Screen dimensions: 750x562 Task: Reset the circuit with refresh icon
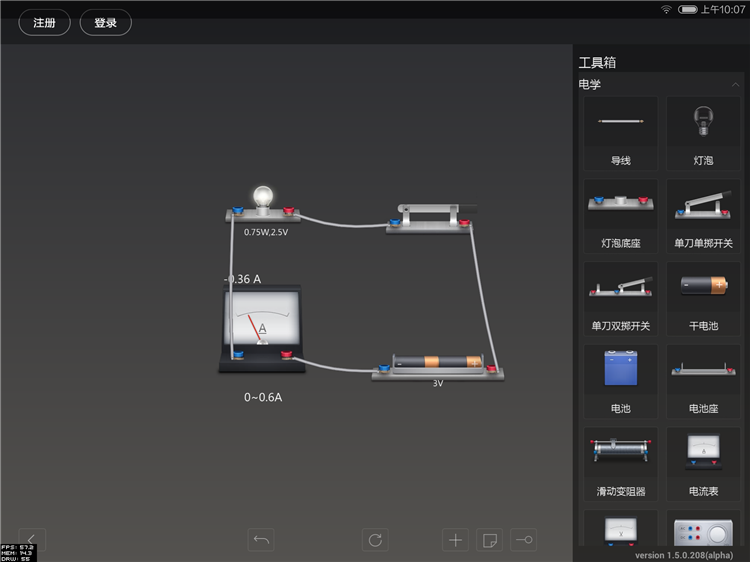coord(375,540)
